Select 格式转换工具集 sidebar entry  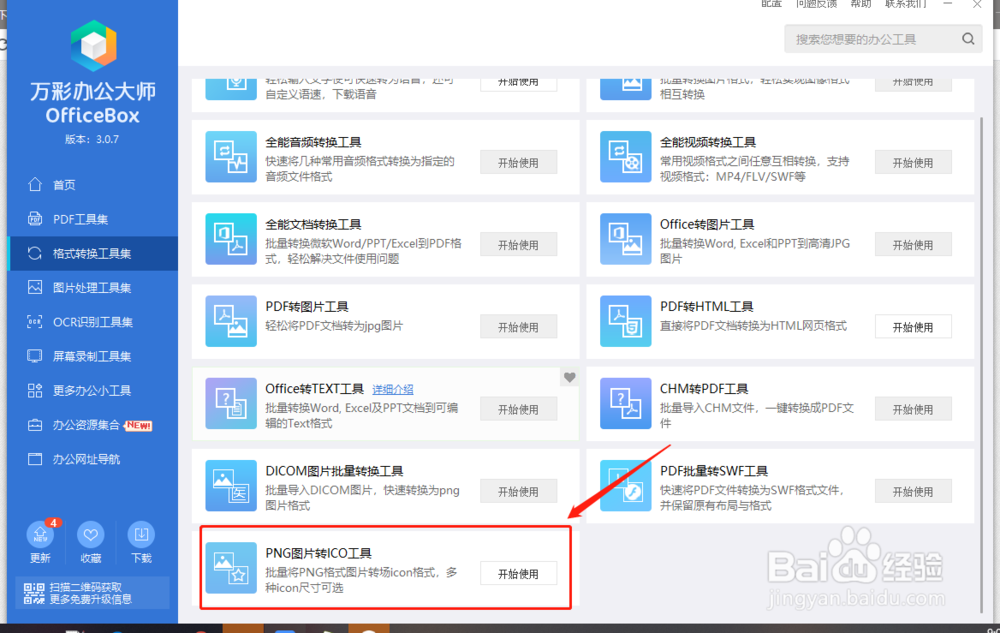point(92,254)
